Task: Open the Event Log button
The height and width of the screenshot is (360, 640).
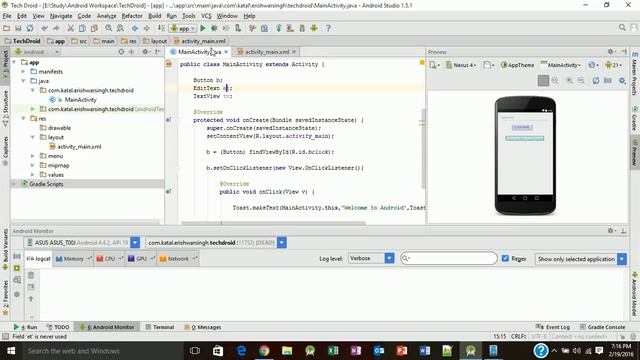Action: (553, 327)
